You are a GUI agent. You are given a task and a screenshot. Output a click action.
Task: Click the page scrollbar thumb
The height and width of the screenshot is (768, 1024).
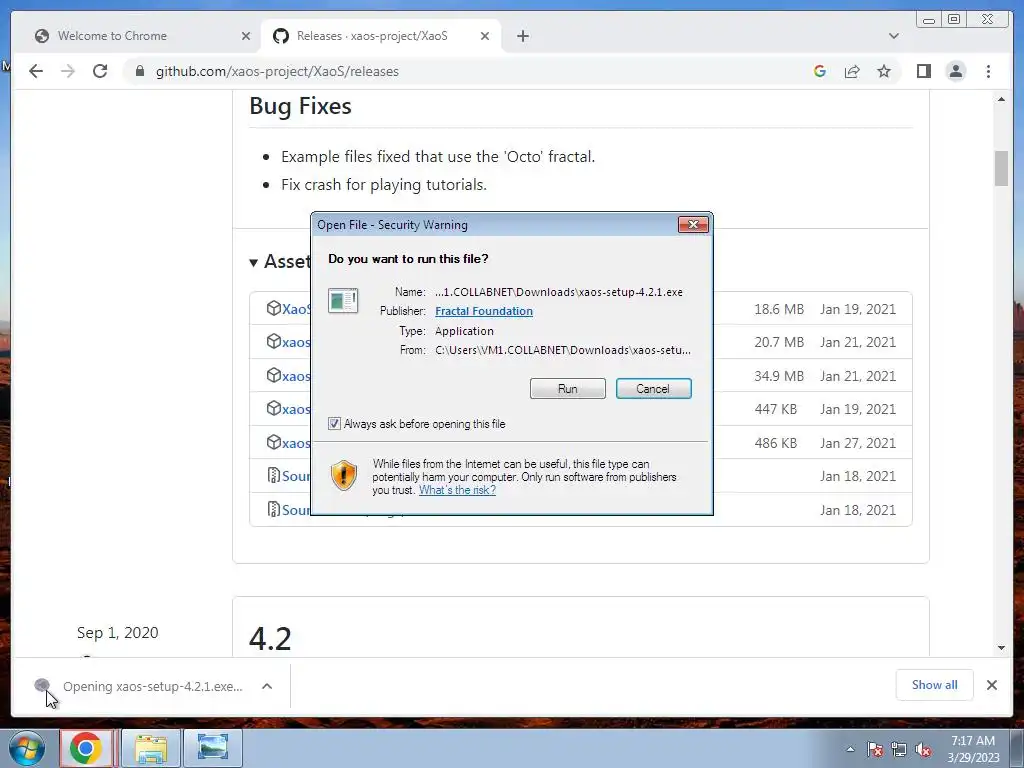tap(1001, 168)
